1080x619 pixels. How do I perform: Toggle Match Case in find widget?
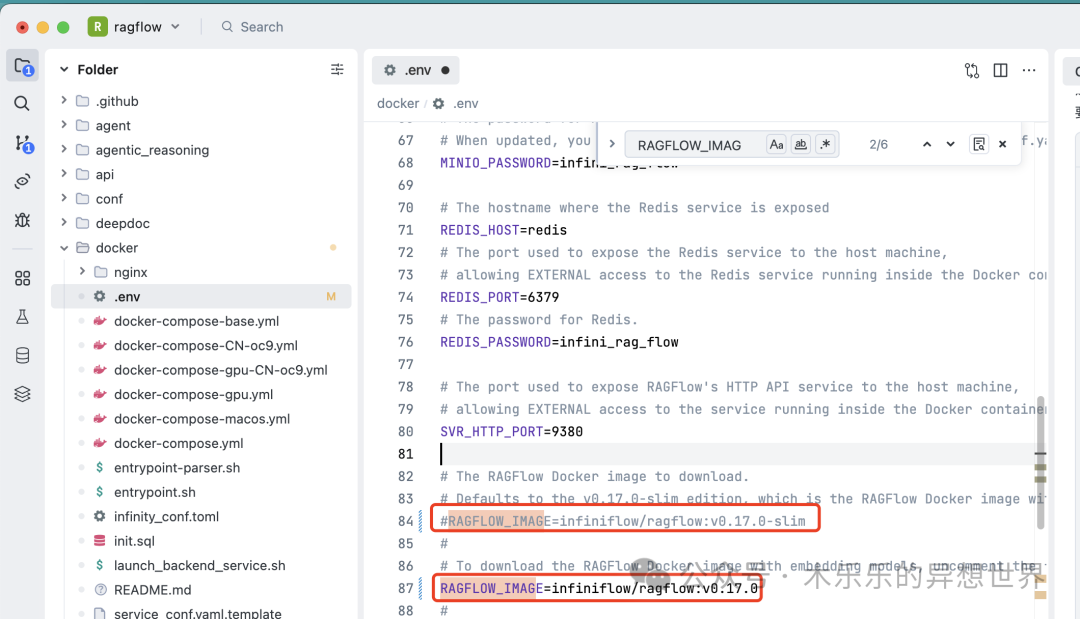[x=776, y=145]
